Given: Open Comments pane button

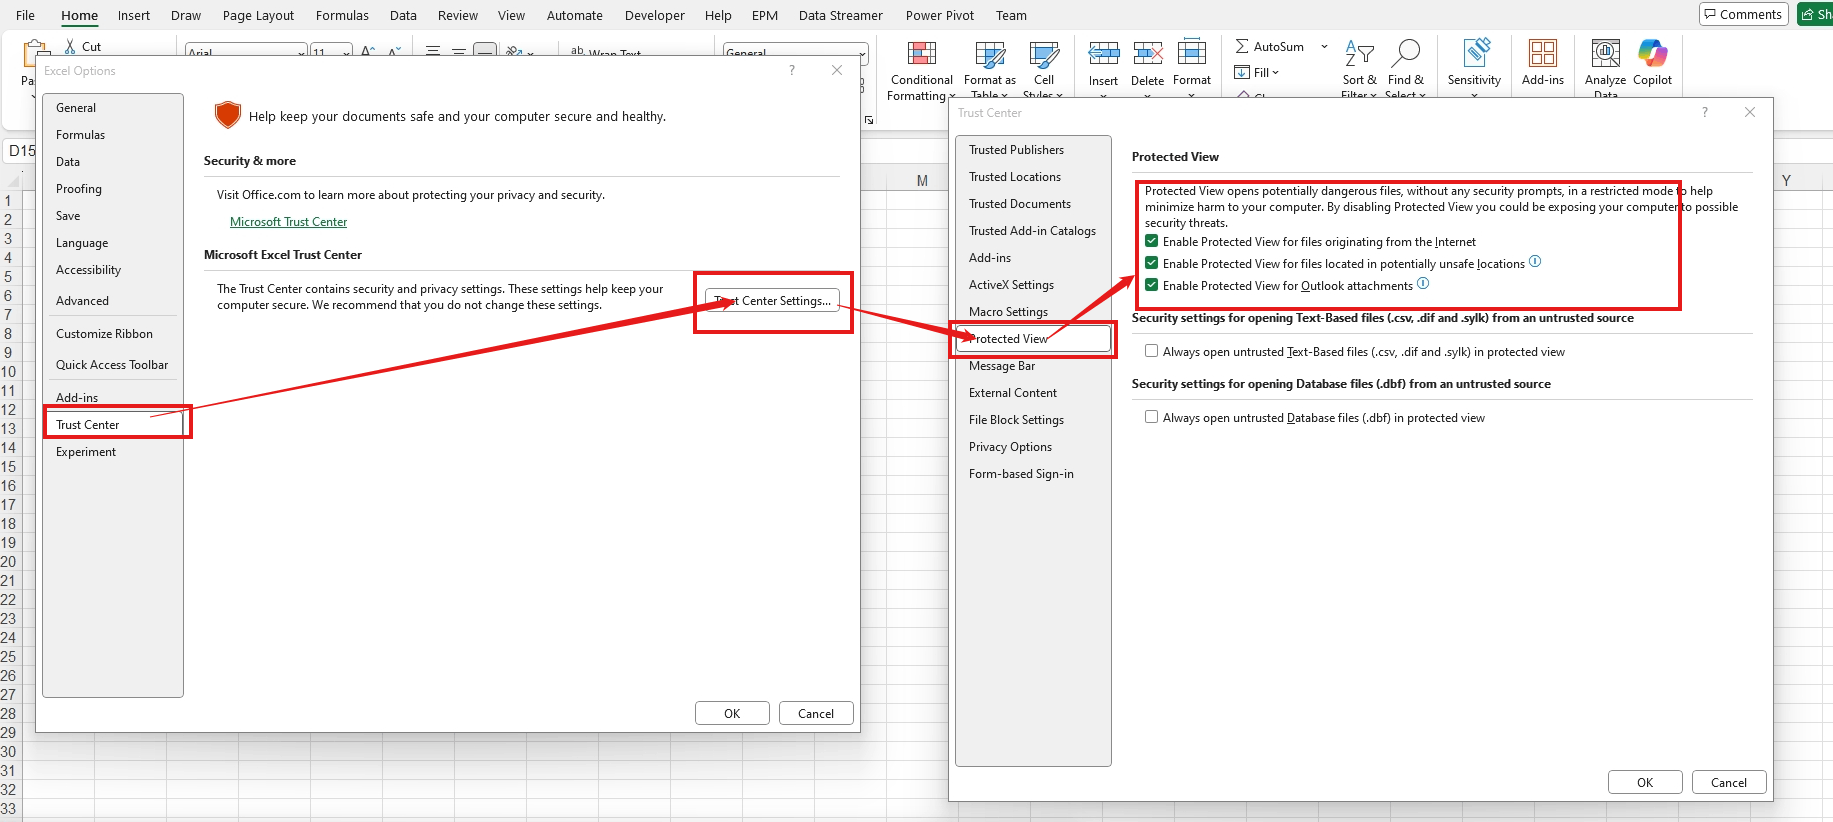Looking at the screenshot, I should (1743, 14).
